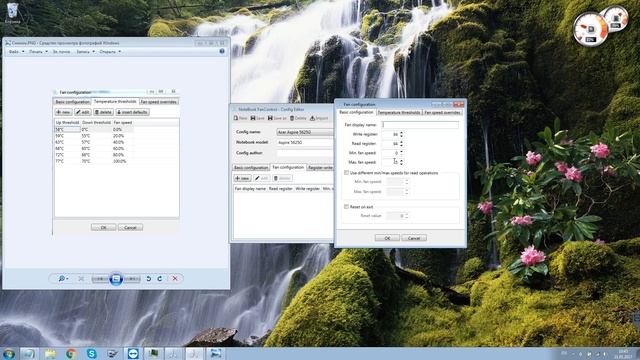This screenshot has height=360, width=640.
Task: Click the New icon in Config Editor toolbar
Action: 240,118
